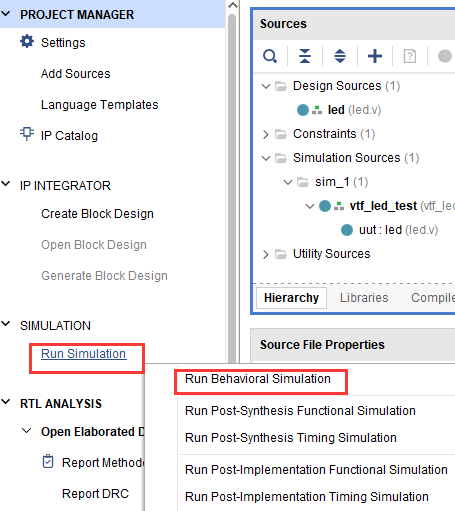Select Run Post-Synthesis Timing Simulation
The height and width of the screenshot is (511, 455).
(x=291, y=438)
